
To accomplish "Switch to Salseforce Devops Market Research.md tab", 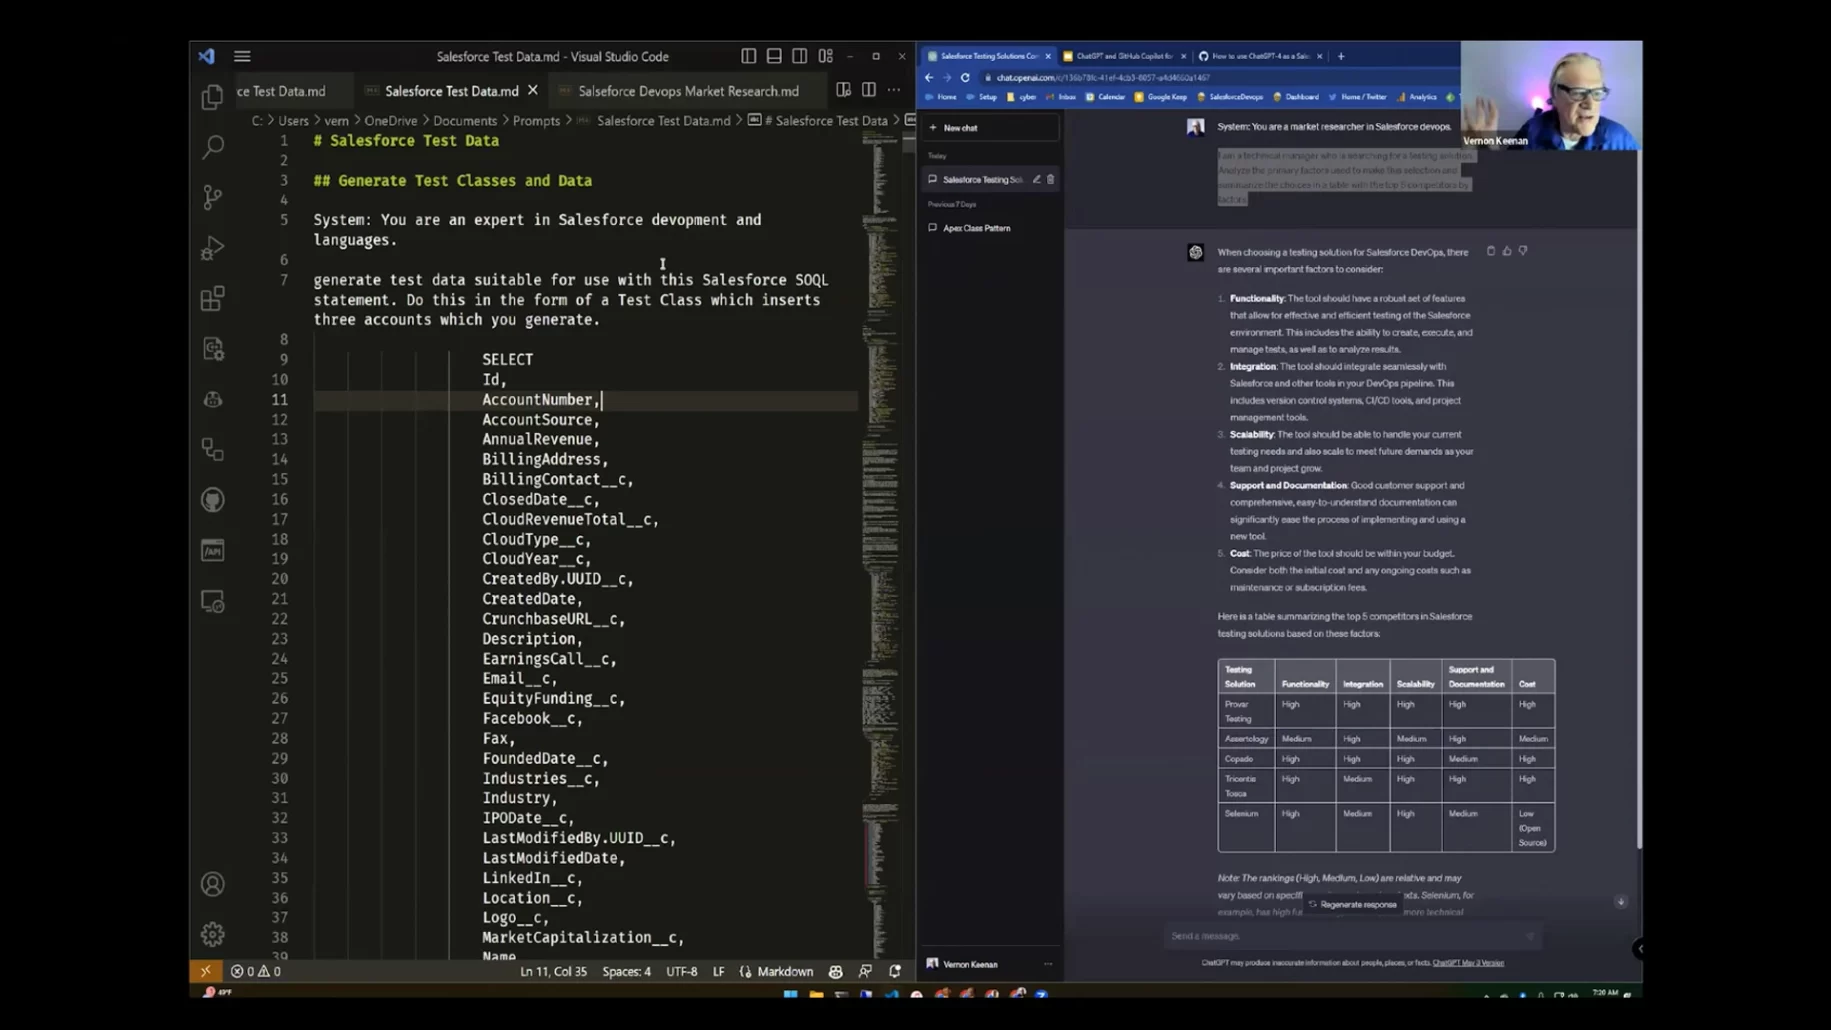I will pos(688,91).
